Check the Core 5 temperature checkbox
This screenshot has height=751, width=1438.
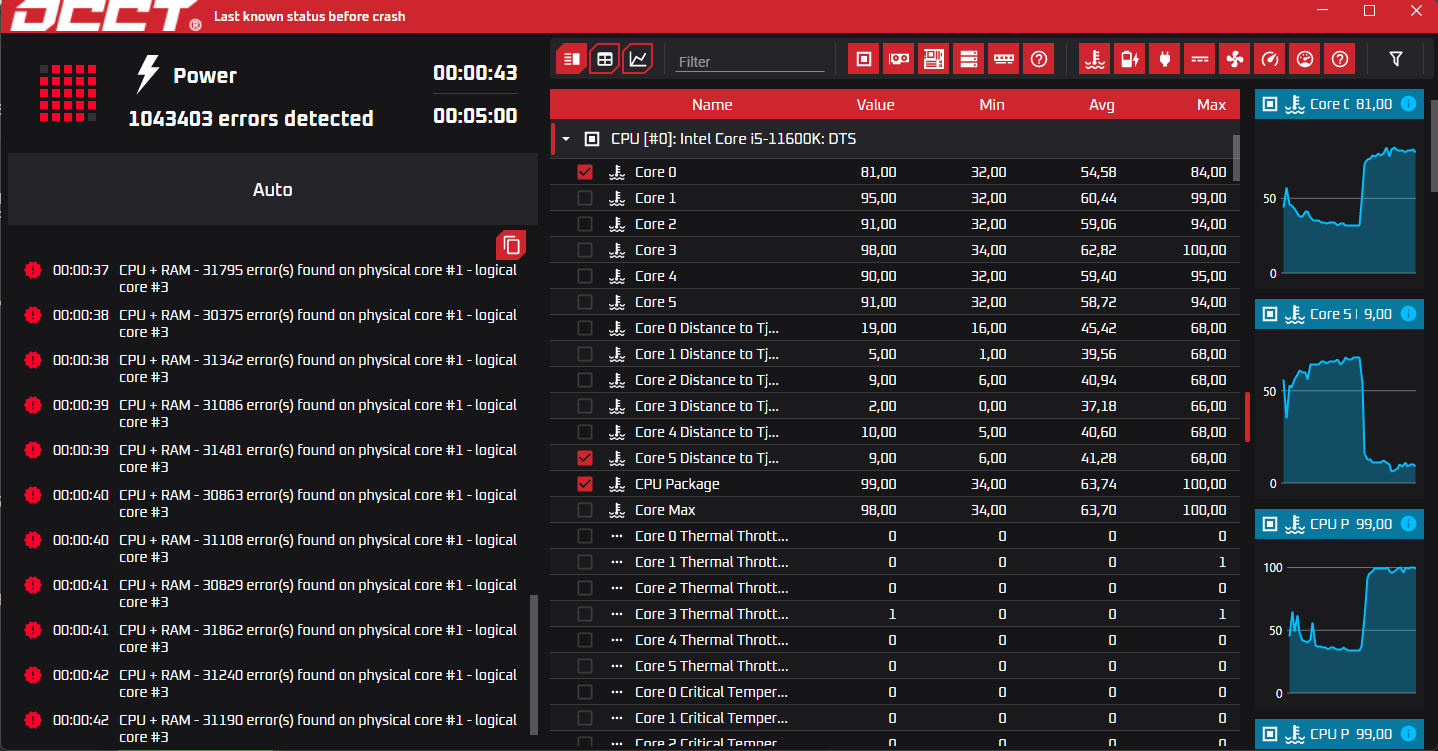[x=585, y=302]
